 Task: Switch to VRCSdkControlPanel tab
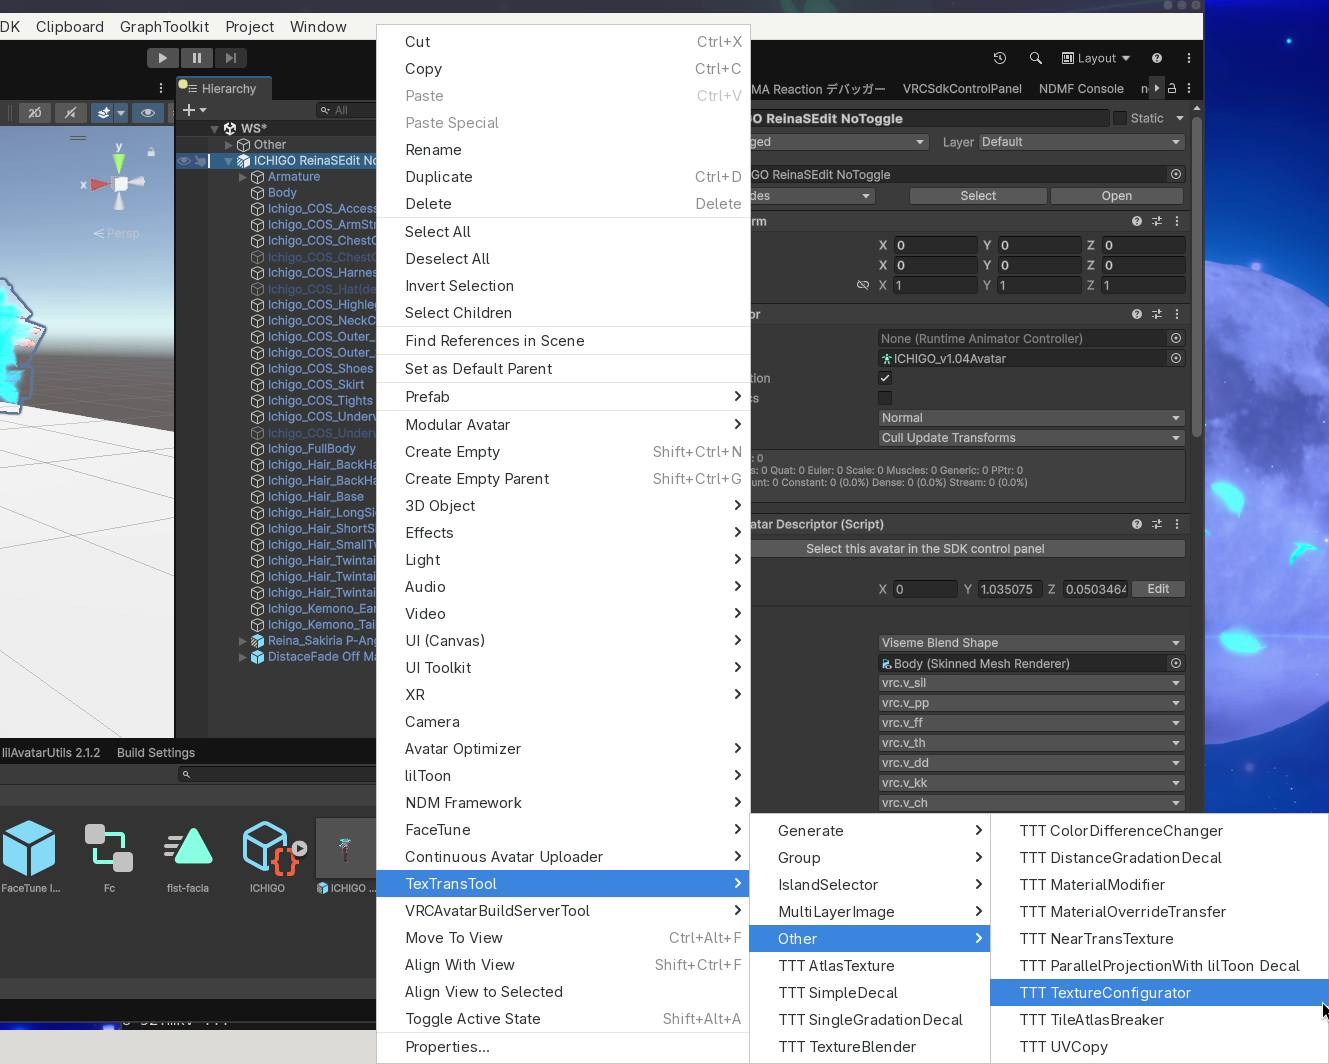point(962,89)
